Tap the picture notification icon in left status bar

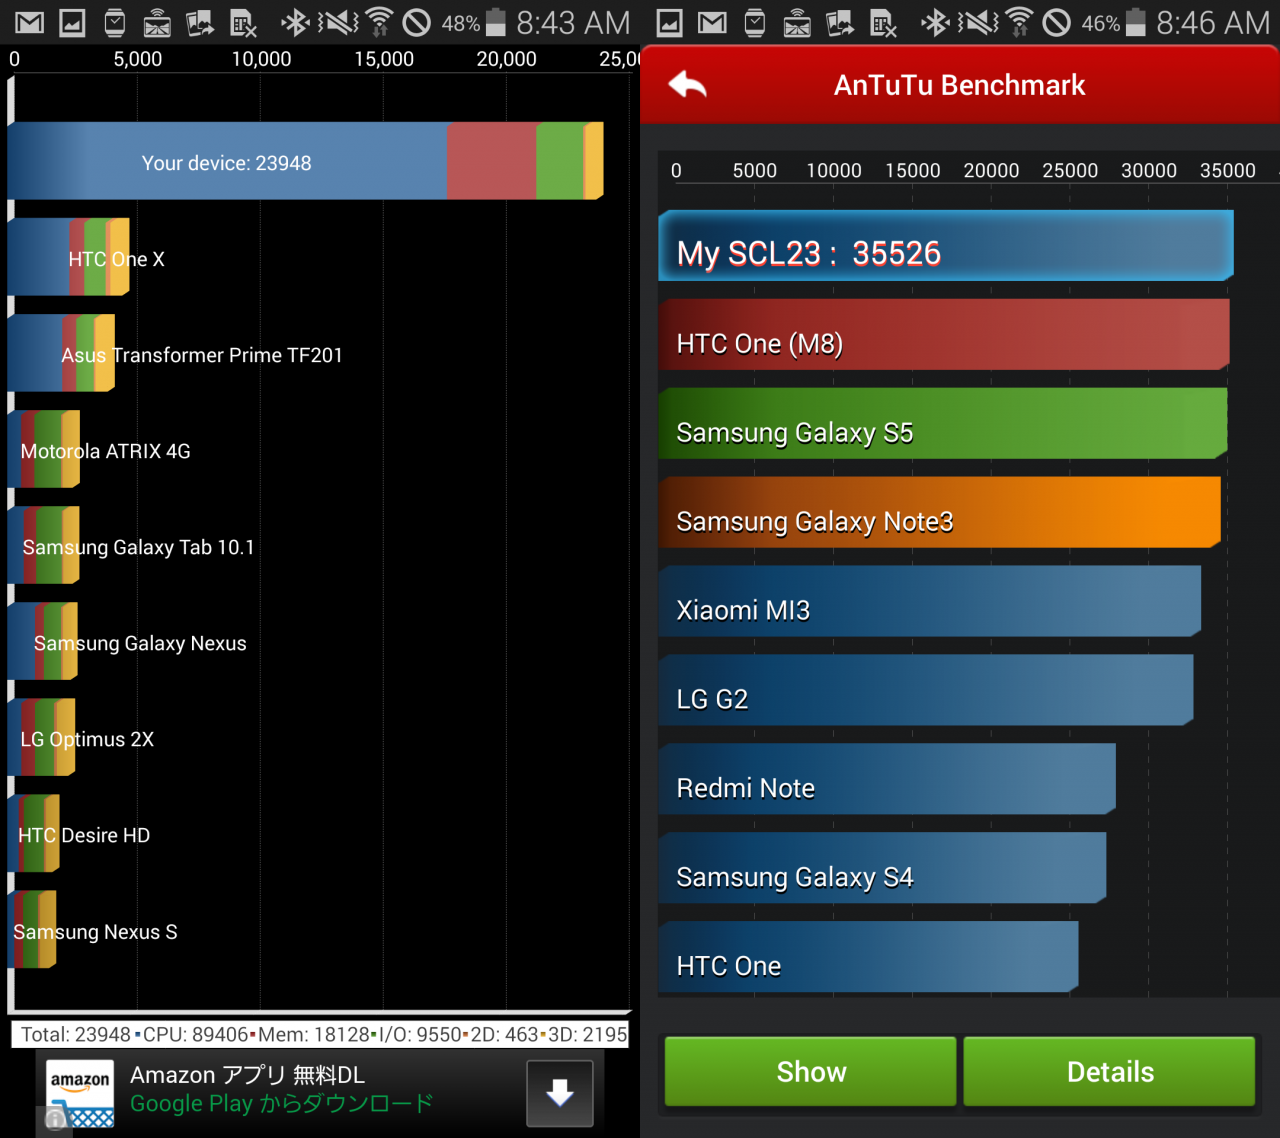coord(72,22)
